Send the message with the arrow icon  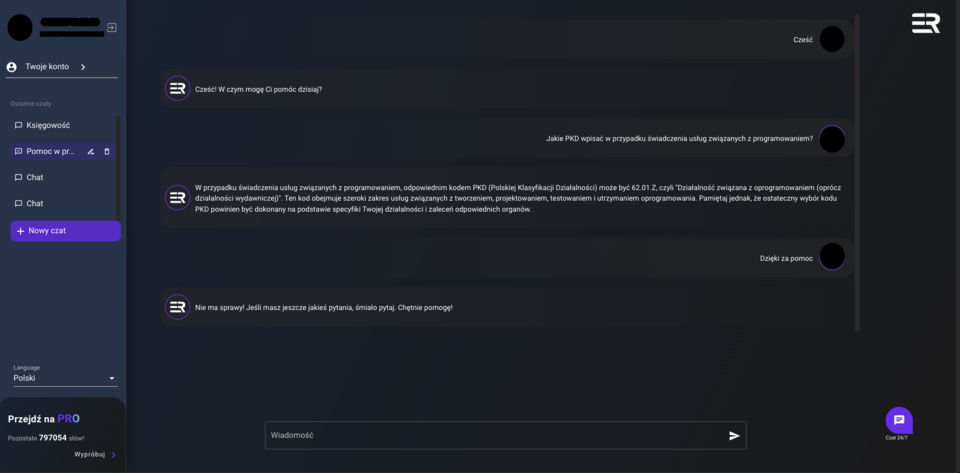pos(734,436)
